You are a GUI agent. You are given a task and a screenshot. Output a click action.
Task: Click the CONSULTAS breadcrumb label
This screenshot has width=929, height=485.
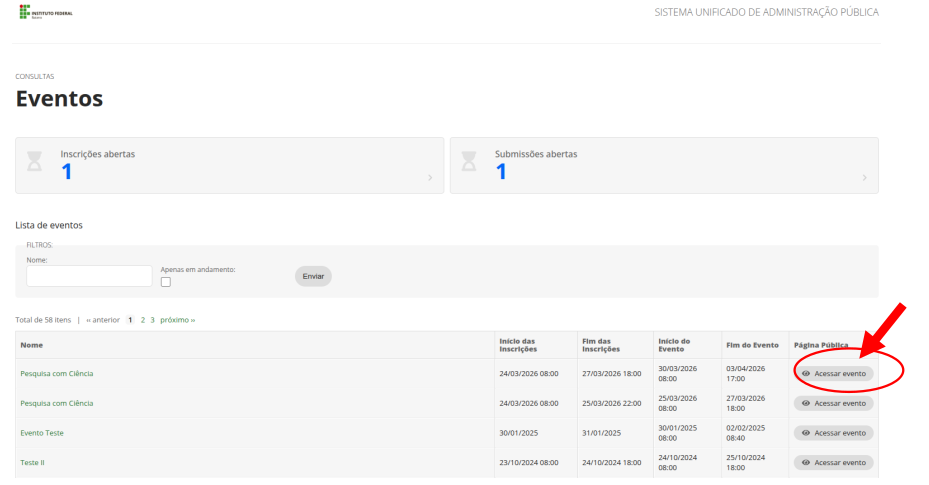click(34, 76)
